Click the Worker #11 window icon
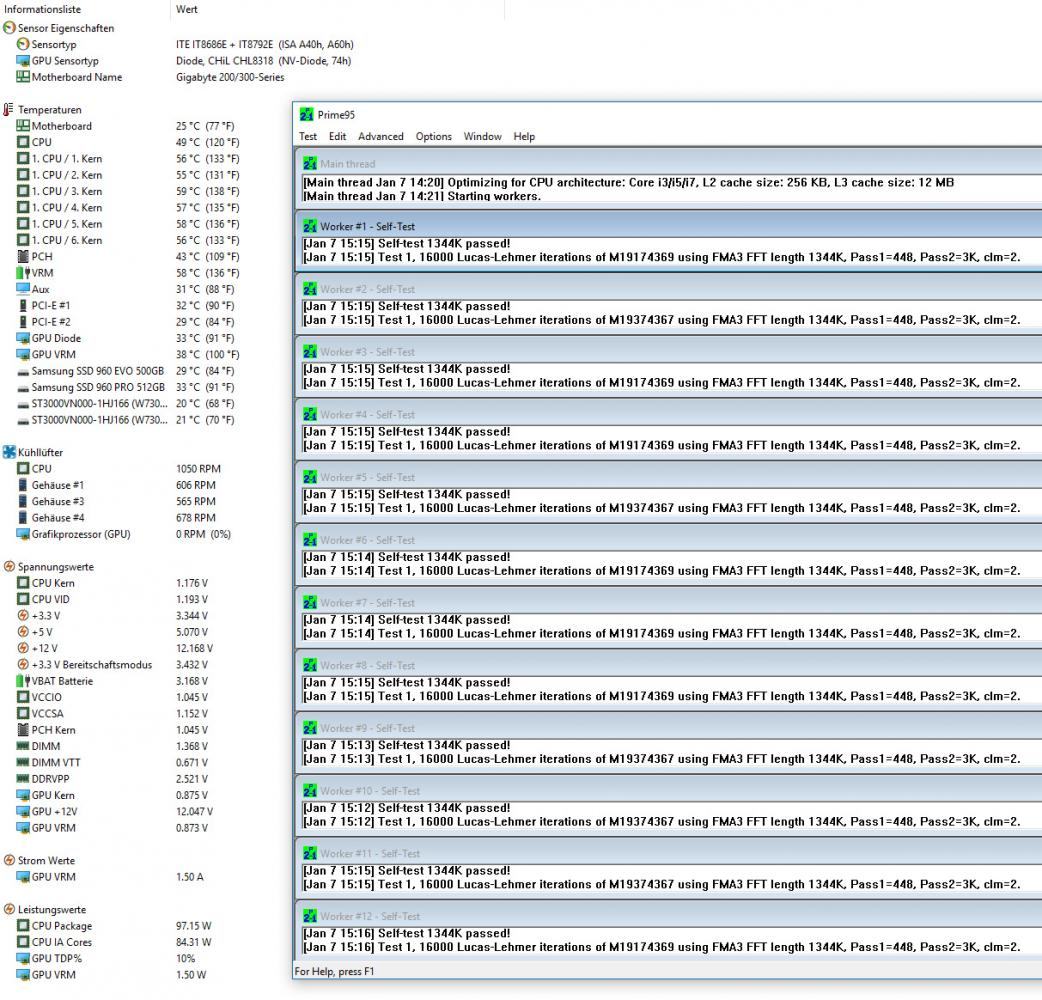The height and width of the screenshot is (1000, 1042). click(310, 853)
